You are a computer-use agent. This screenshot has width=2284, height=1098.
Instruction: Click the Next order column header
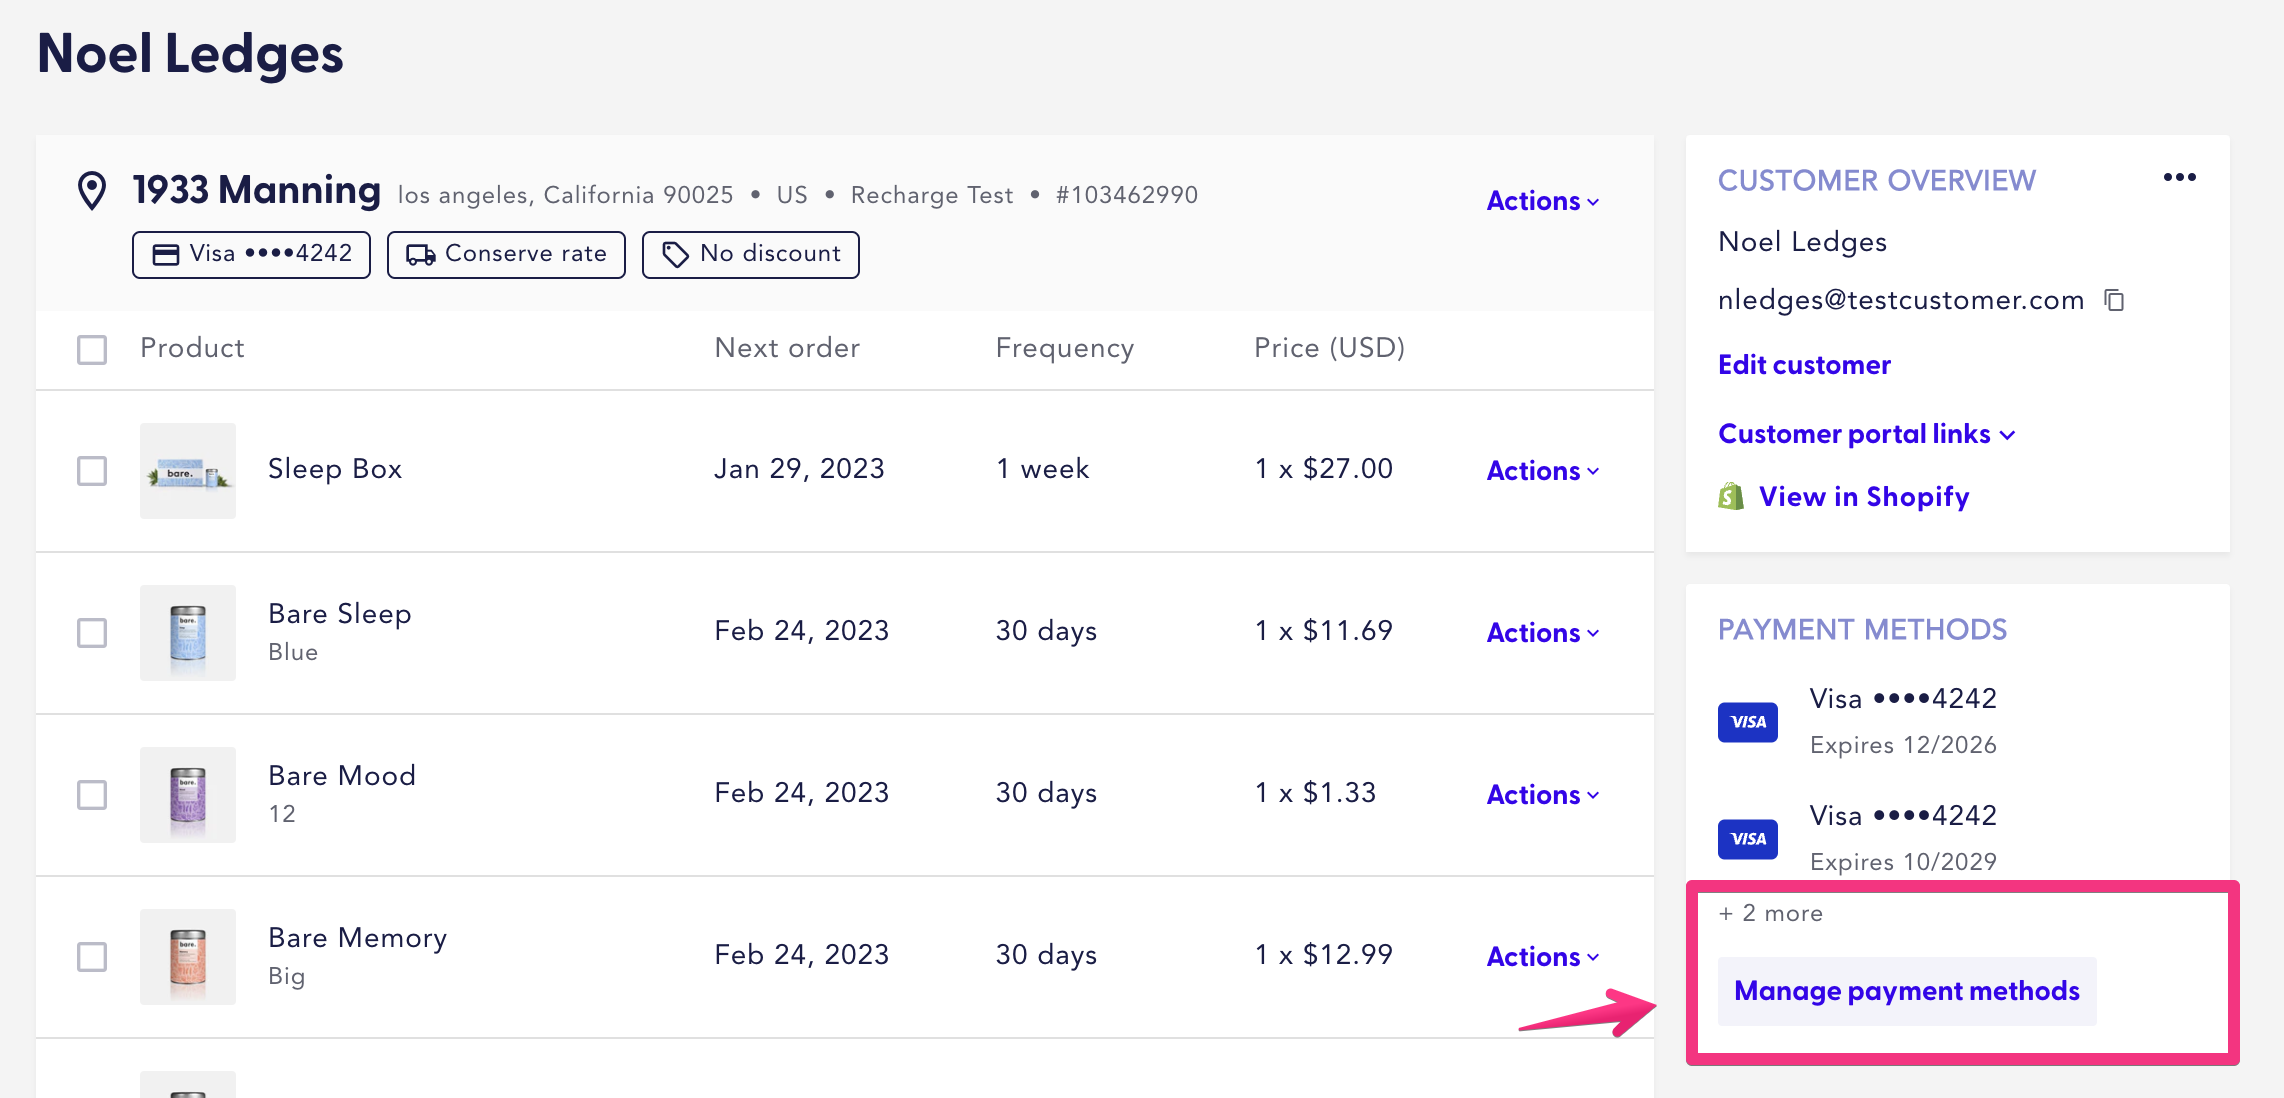pos(787,348)
